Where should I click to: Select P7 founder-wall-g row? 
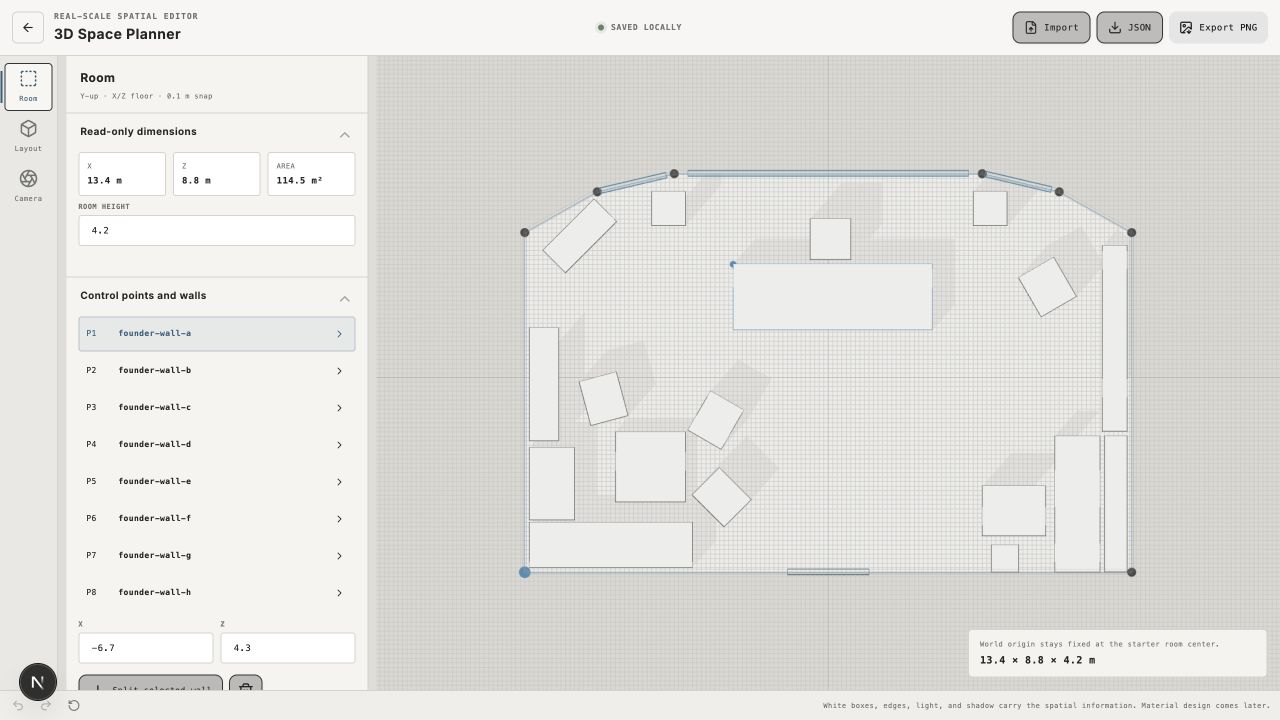click(217, 556)
